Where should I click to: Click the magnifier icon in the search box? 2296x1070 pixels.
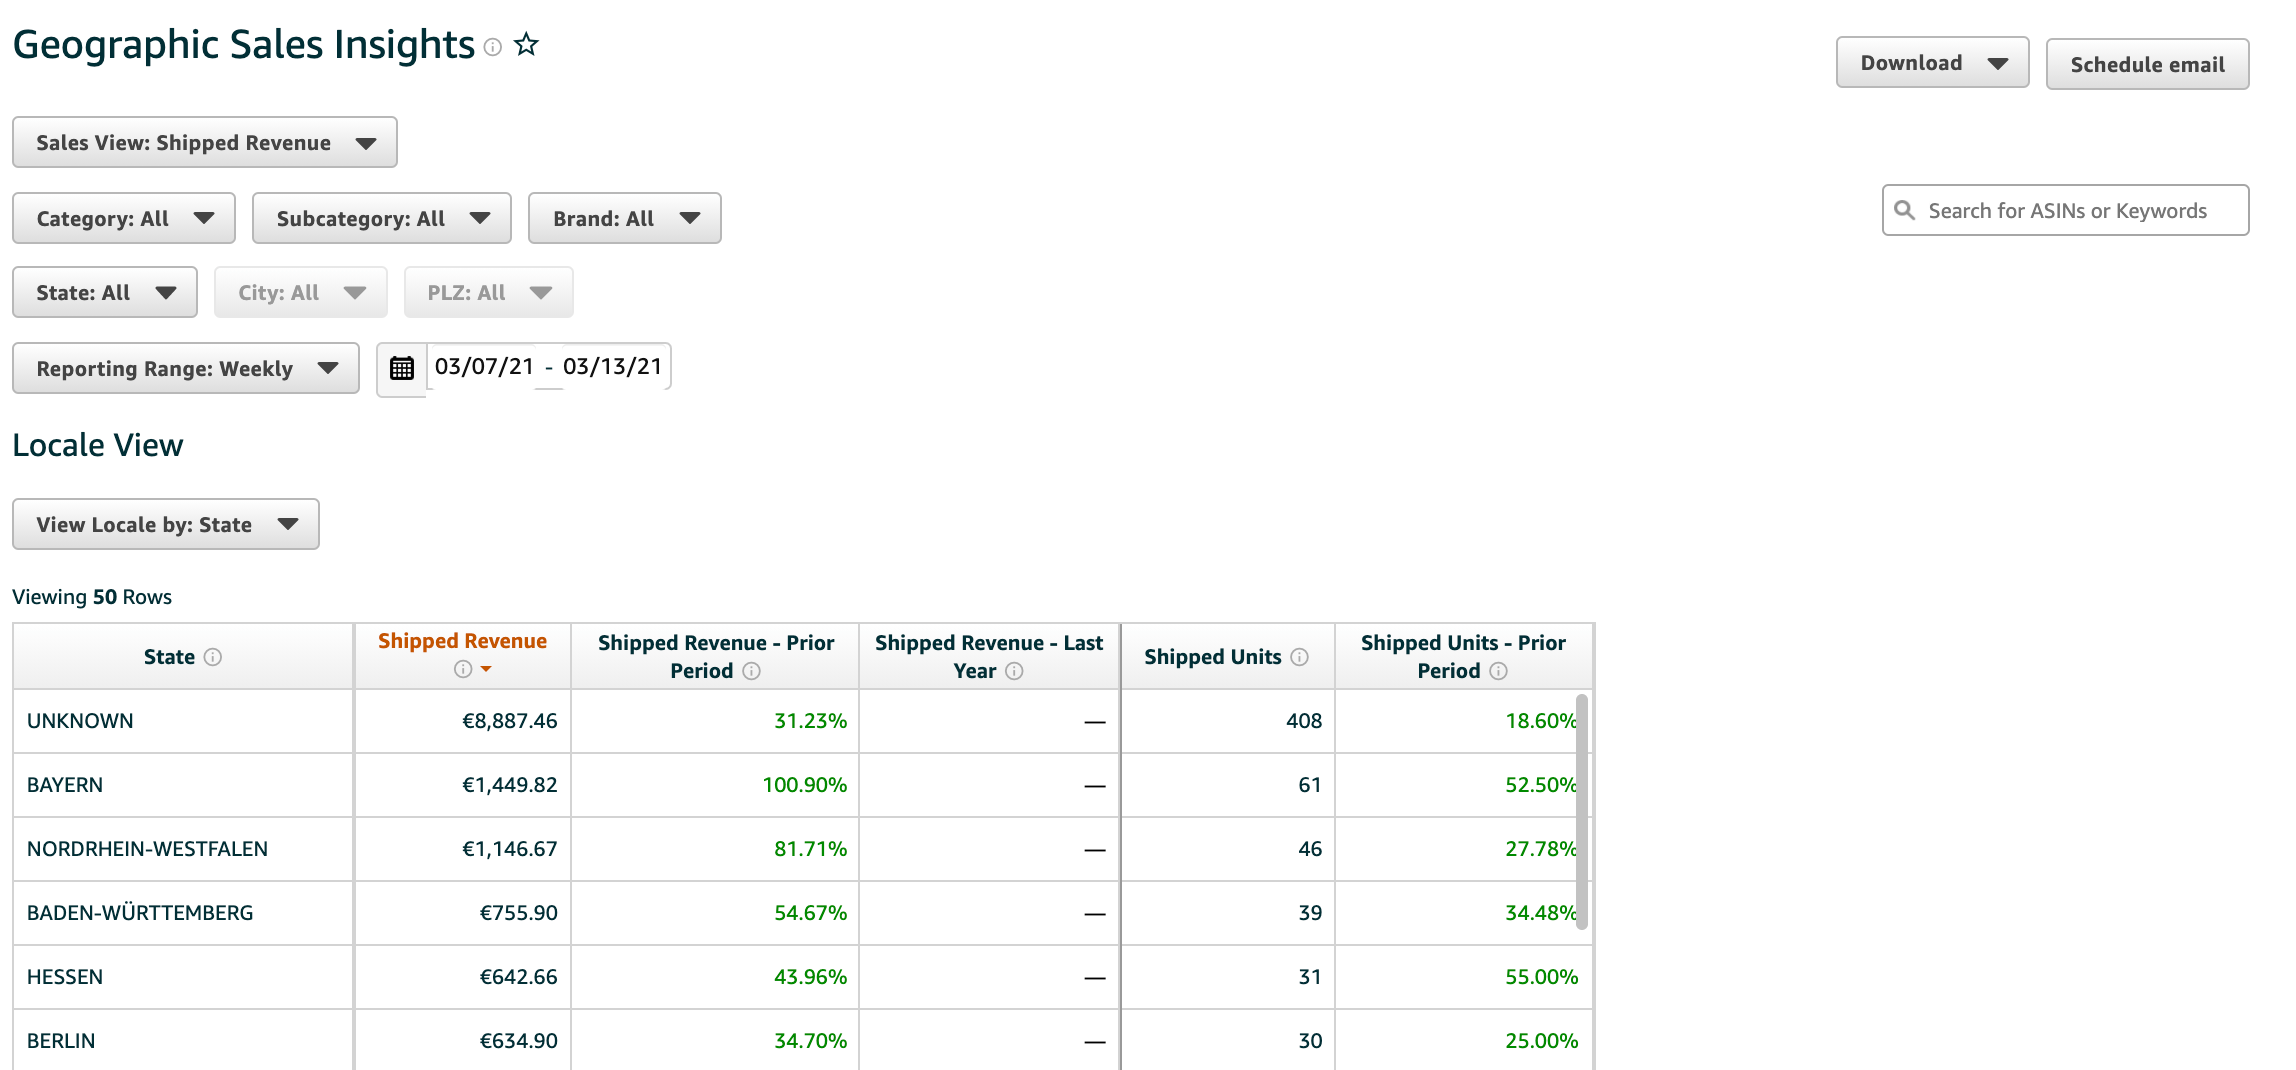[1904, 210]
